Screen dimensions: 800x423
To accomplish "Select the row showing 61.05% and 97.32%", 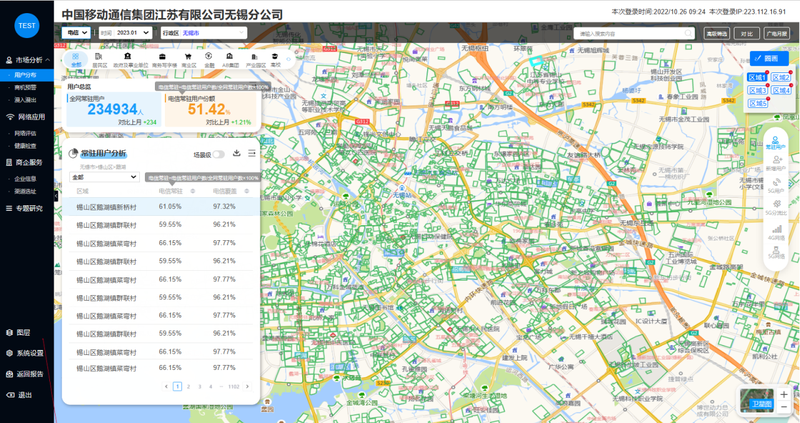I will pyautogui.click(x=161, y=207).
